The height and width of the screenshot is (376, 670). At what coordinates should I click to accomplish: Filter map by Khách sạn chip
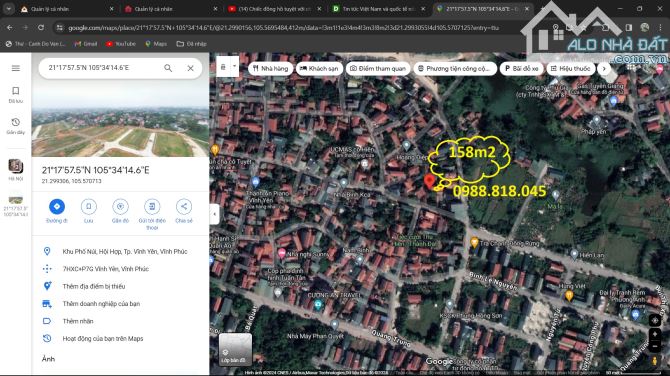click(319, 68)
